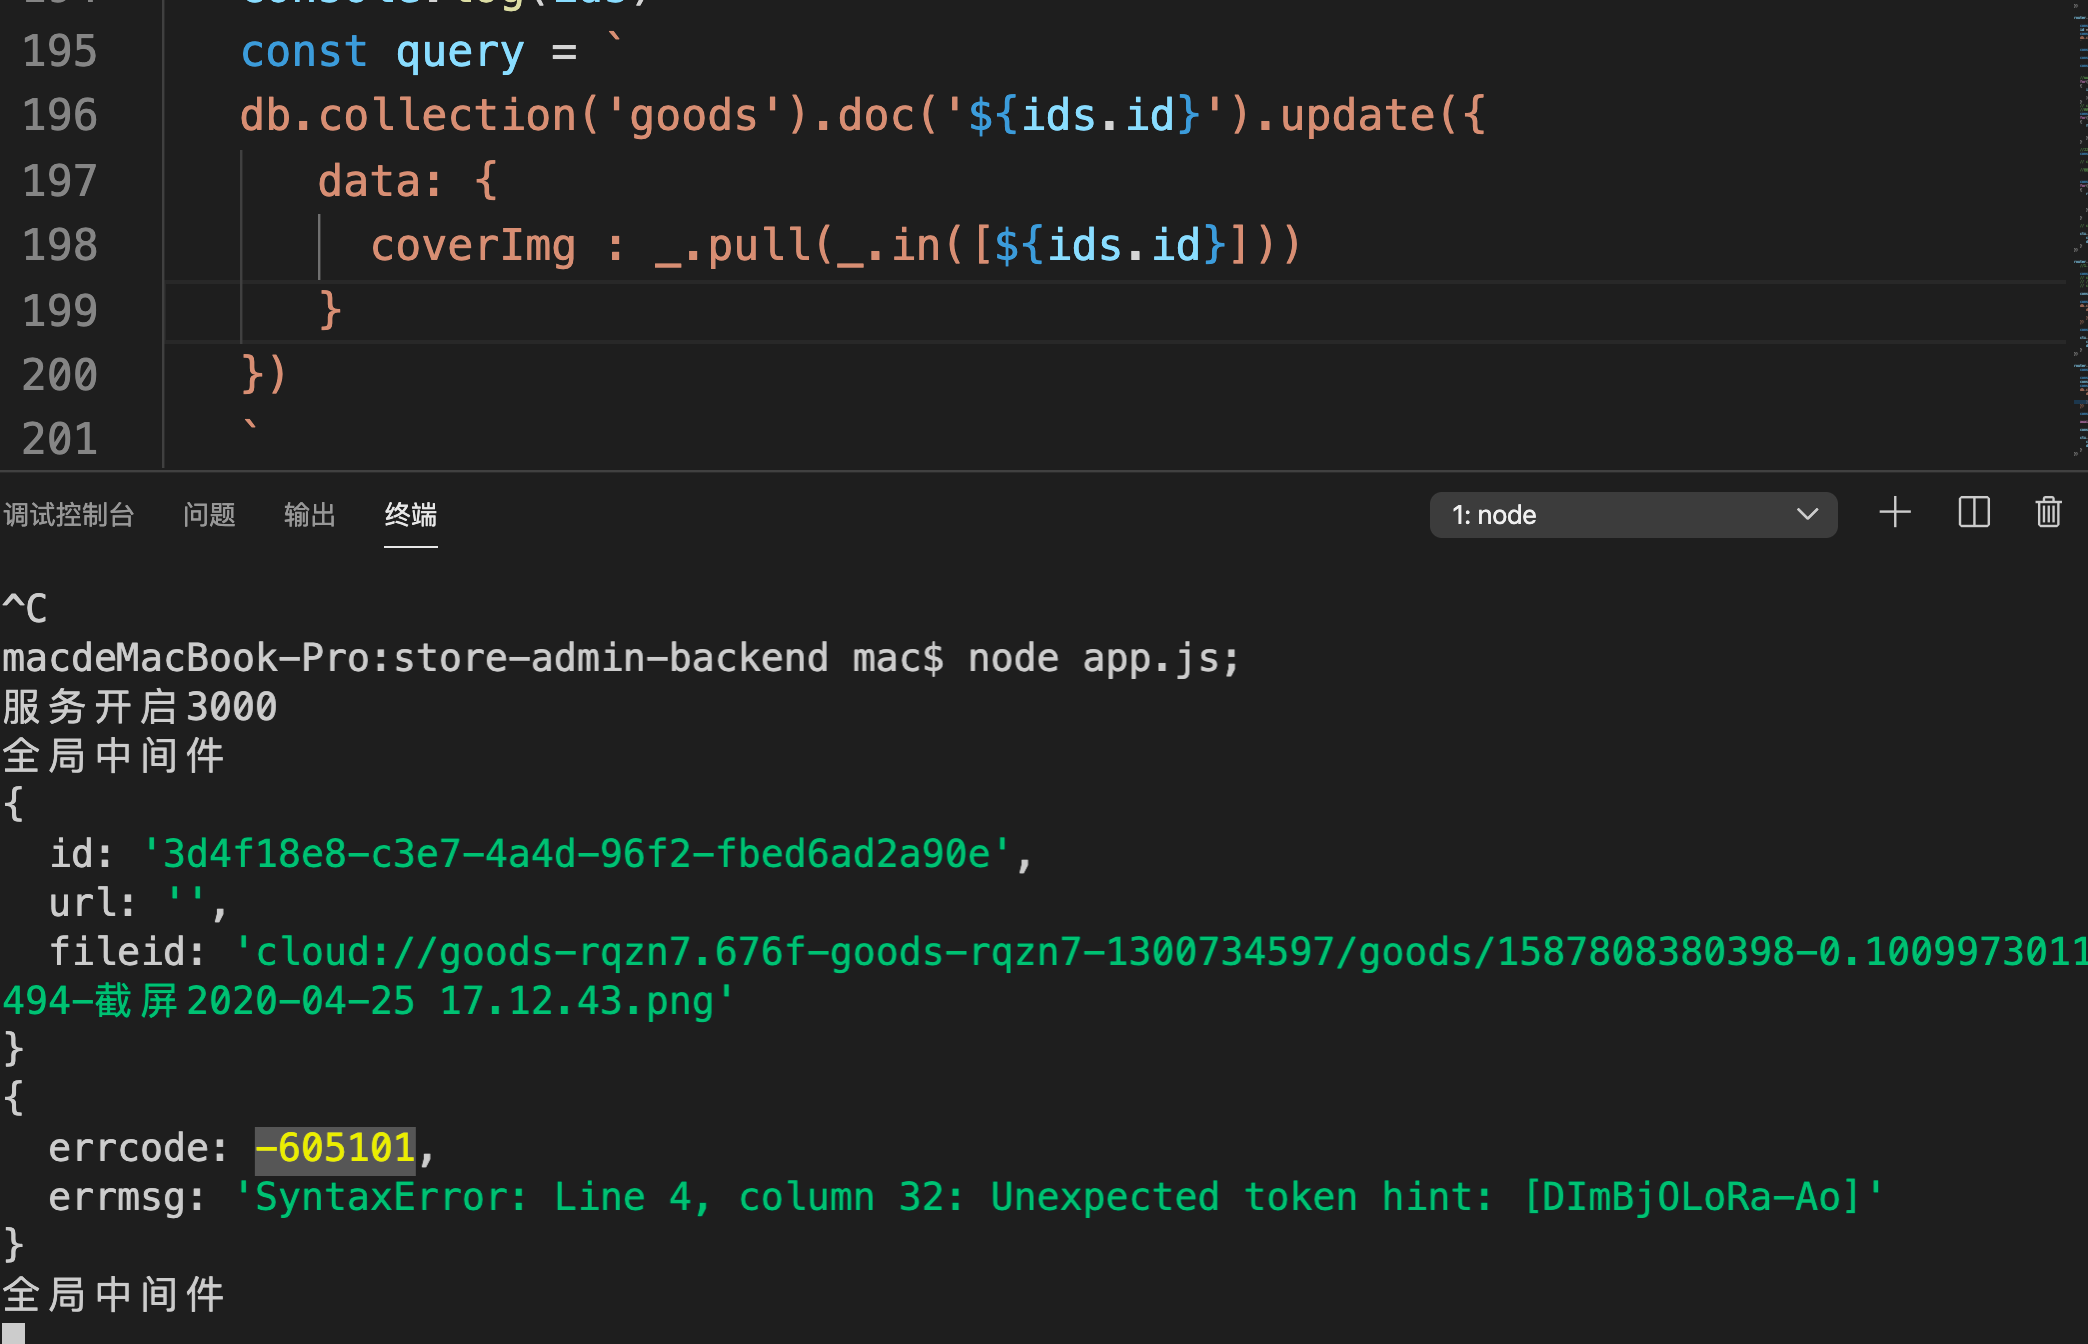Select the 输出 tab

click(x=309, y=515)
